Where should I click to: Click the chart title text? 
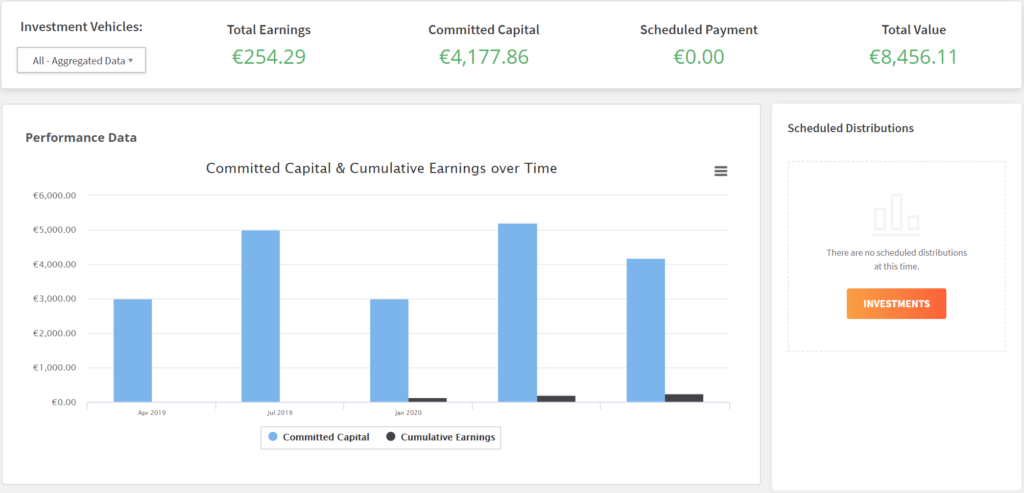point(381,168)
